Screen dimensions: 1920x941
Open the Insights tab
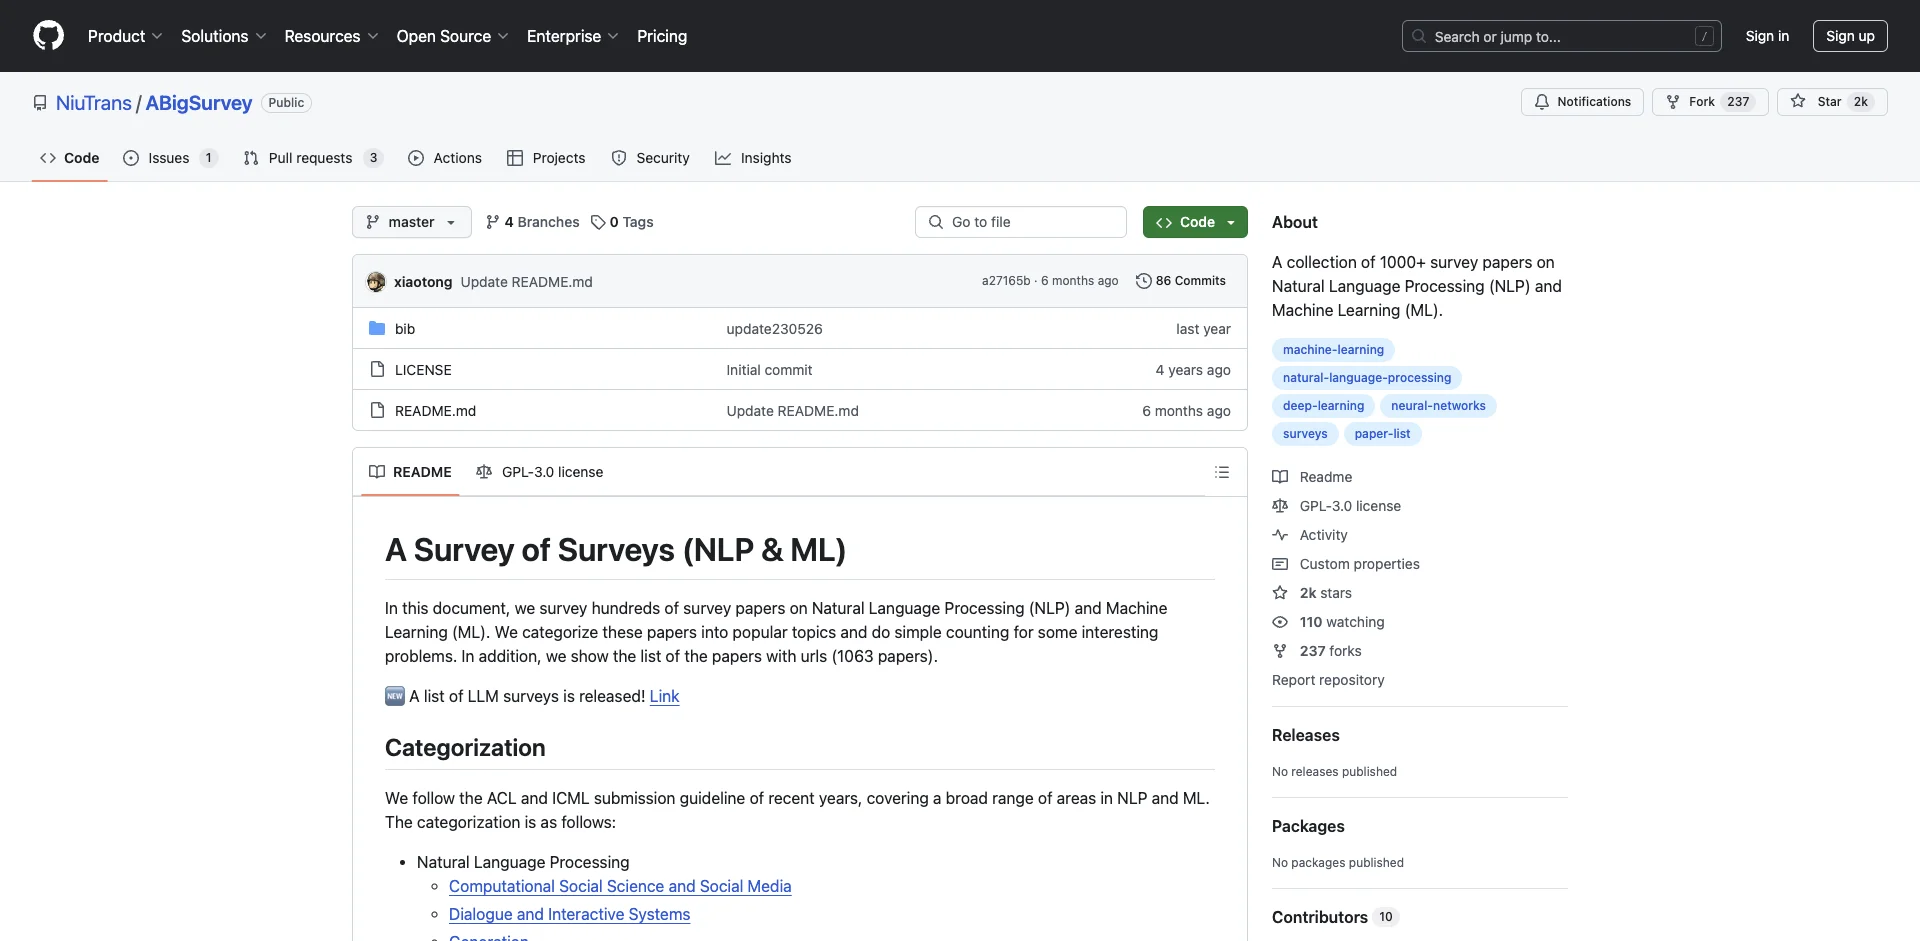pyautogui.click(x=753, y=158)
